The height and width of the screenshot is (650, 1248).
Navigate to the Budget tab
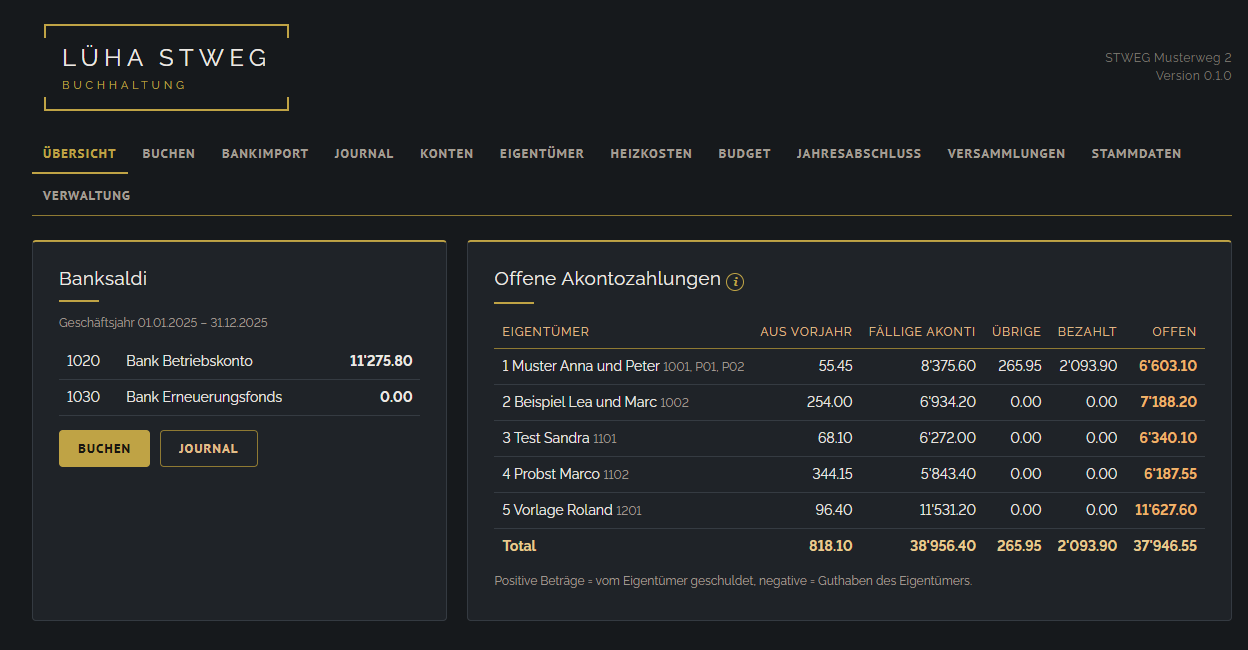(x=744, y=153)
